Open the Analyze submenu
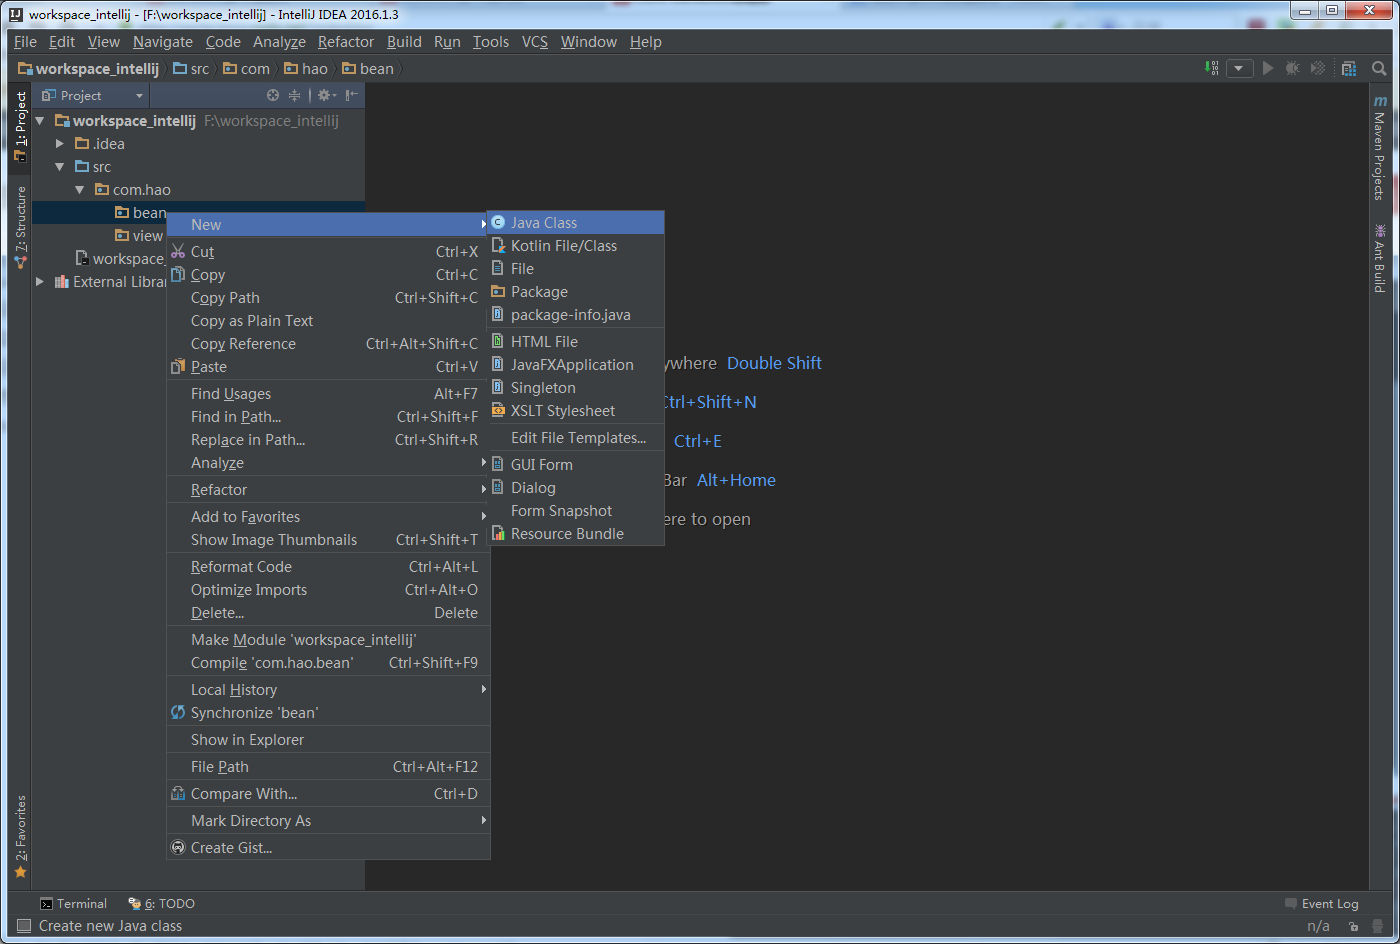1400x944 pixels. [328, 463]
